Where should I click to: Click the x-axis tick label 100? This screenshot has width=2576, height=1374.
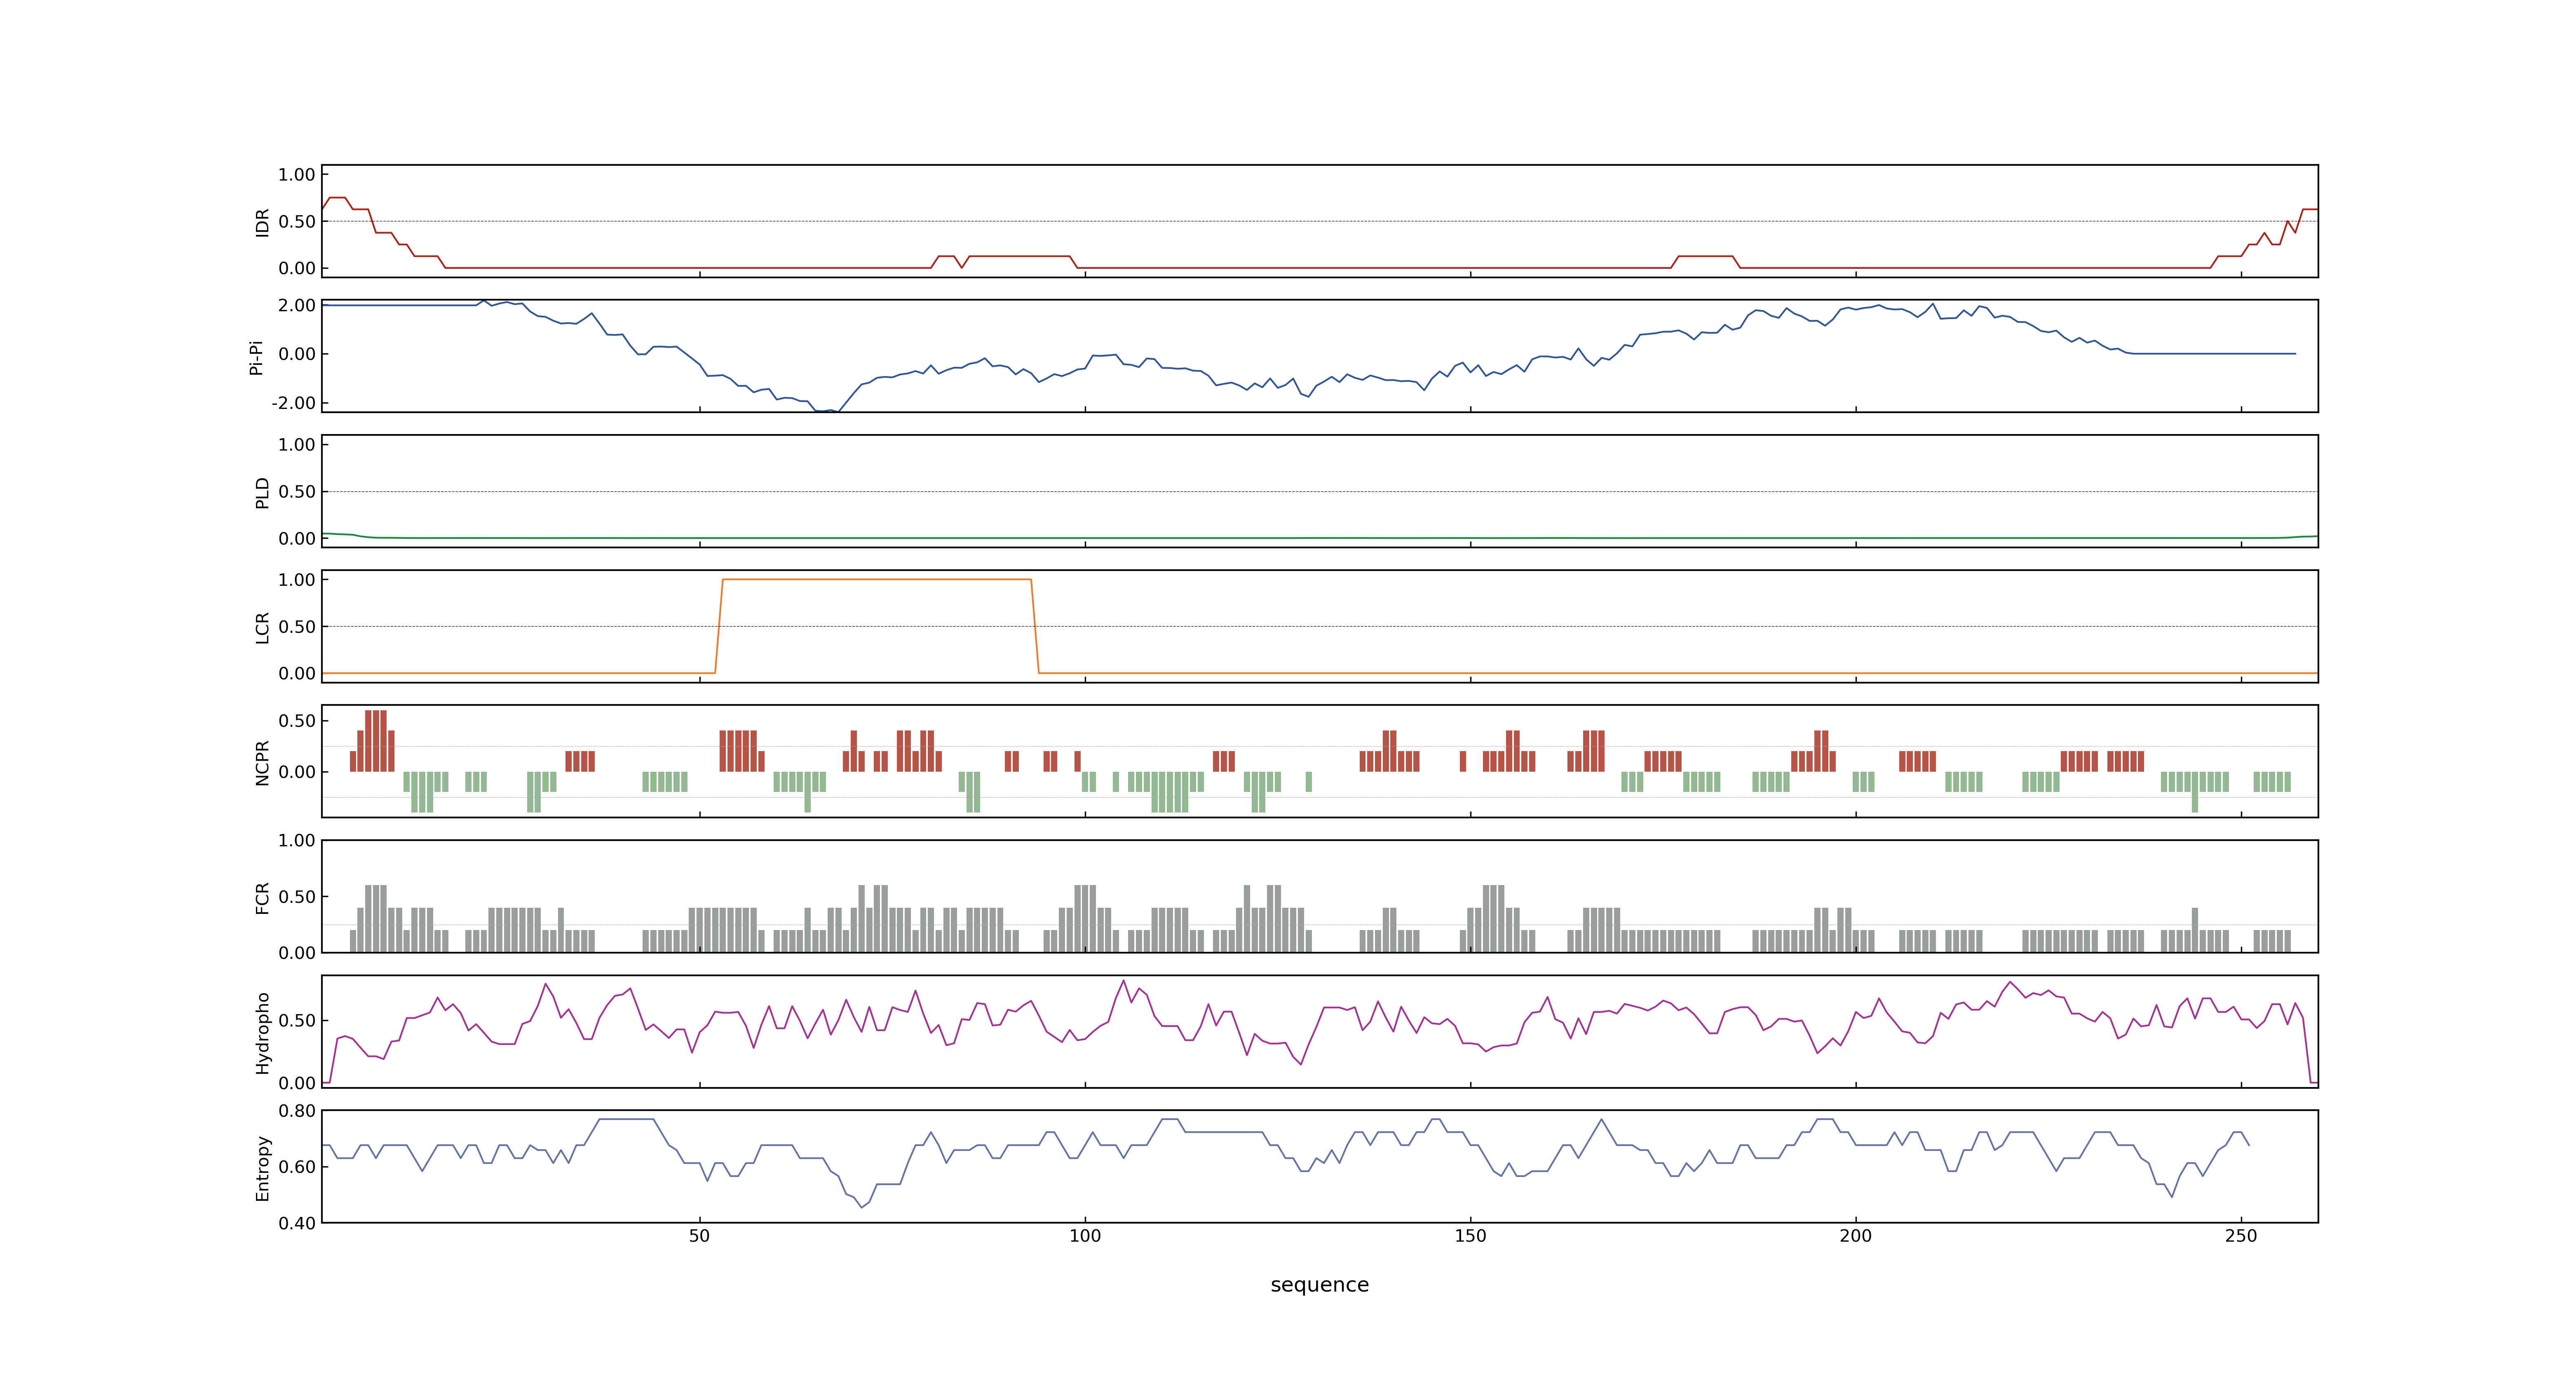[1085, 1235]
